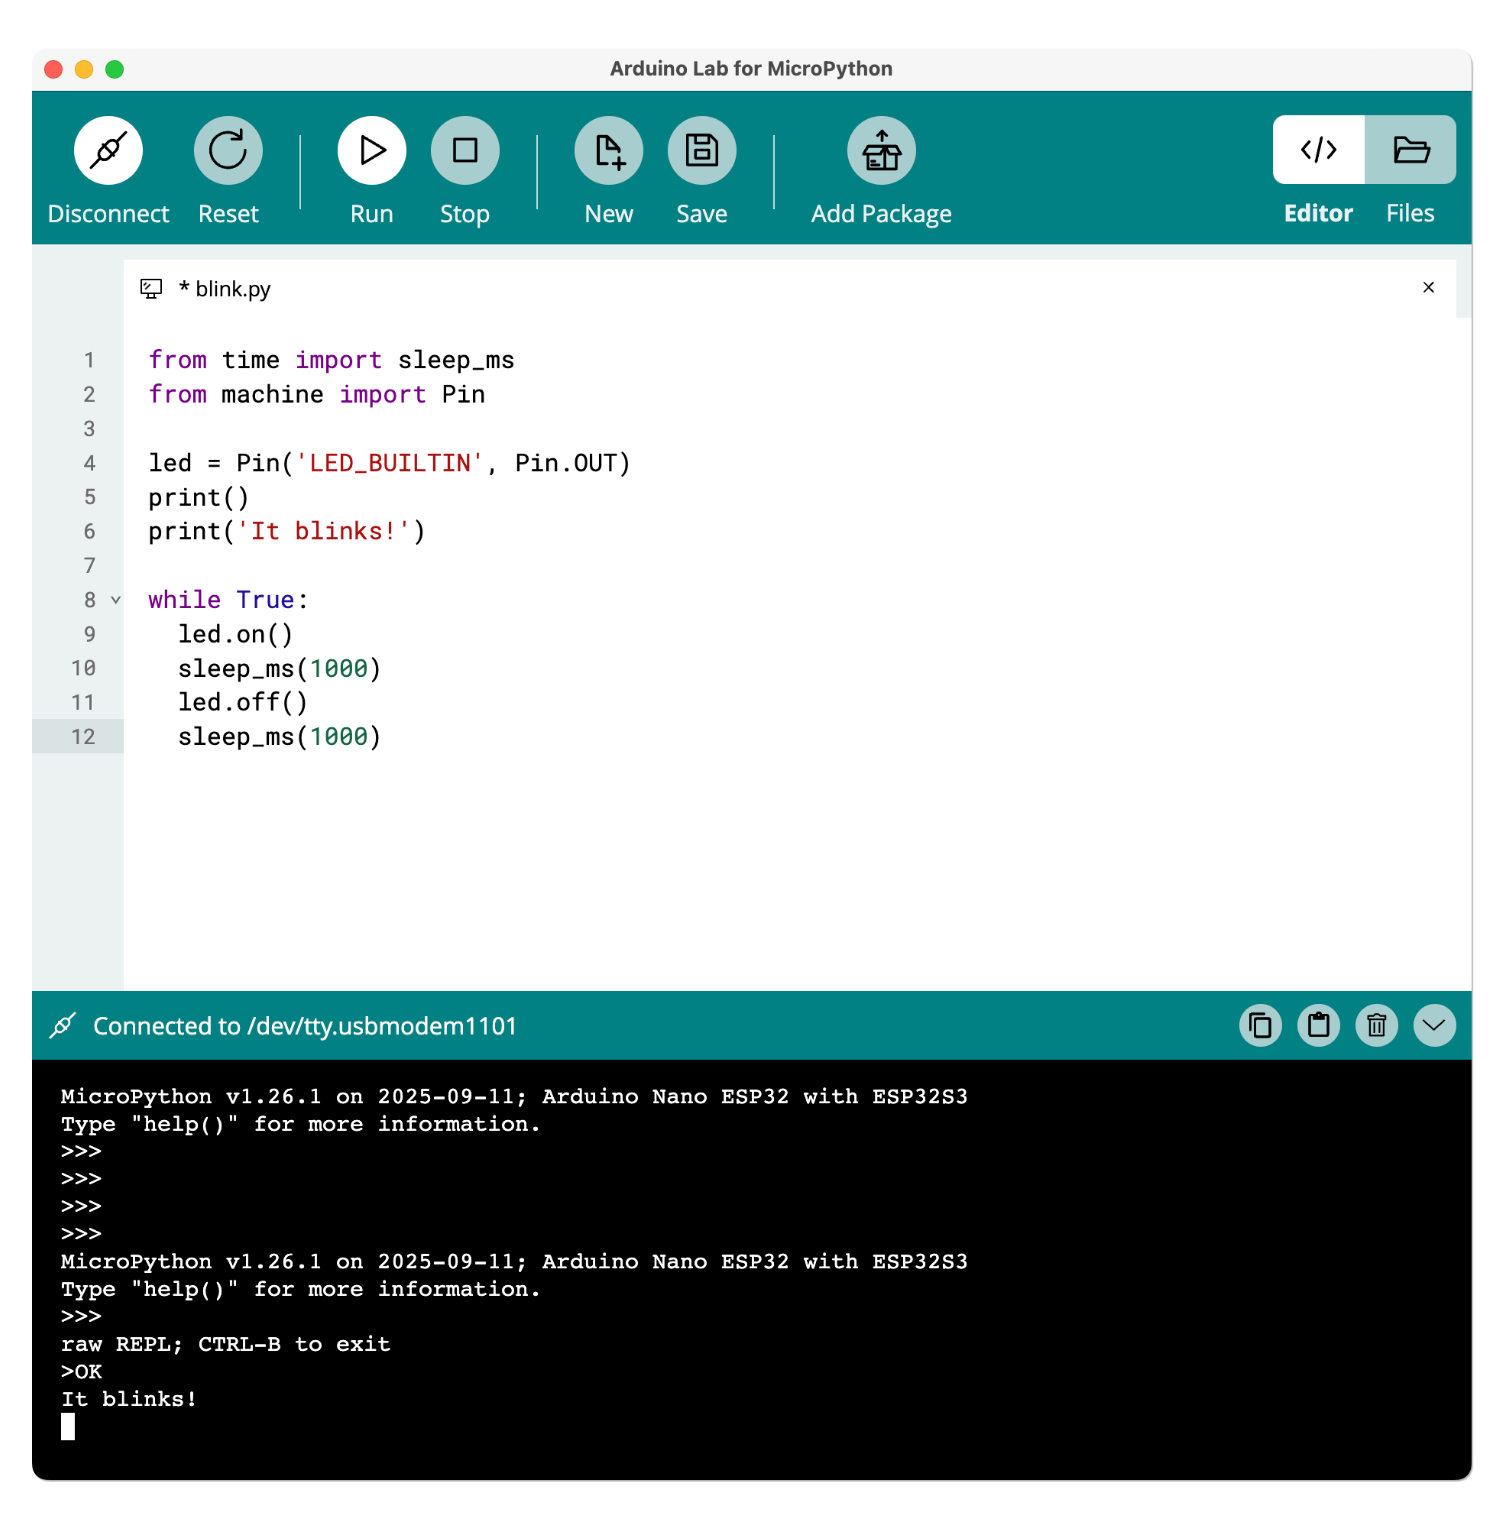Disconnect from the board
Screen dimensions: 1506x1531
[x=108, y=151]
